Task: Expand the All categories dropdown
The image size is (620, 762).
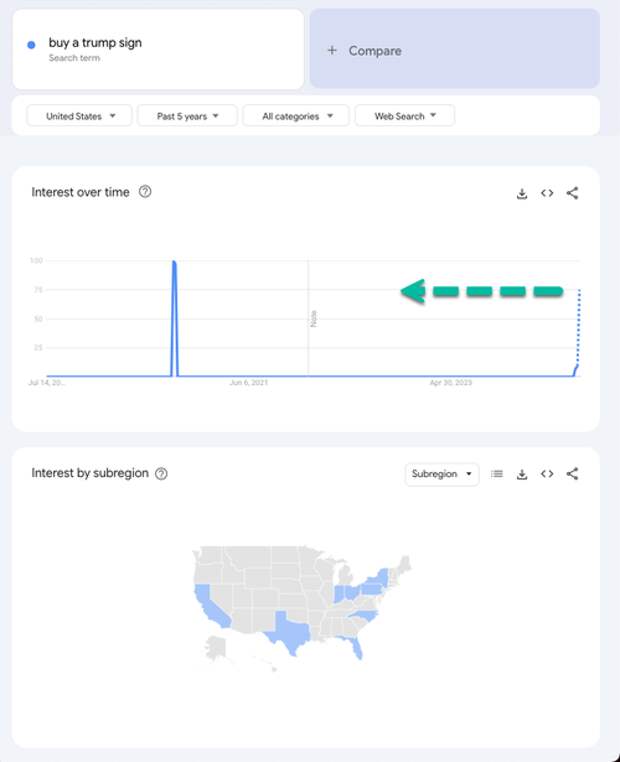Action: (296, 116)
